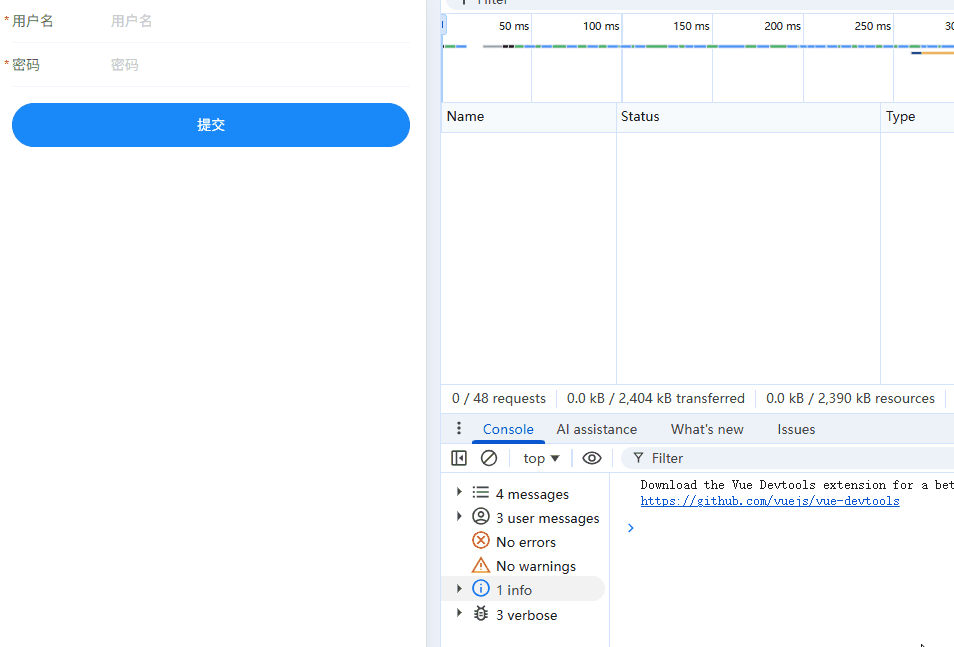Click the network request timeline overview
Viewport: 954px width, 647px height.
[x=700, y=57]
